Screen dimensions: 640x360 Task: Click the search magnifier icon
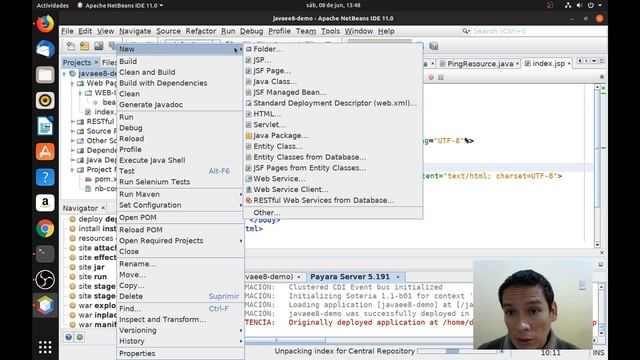point(466,31)
